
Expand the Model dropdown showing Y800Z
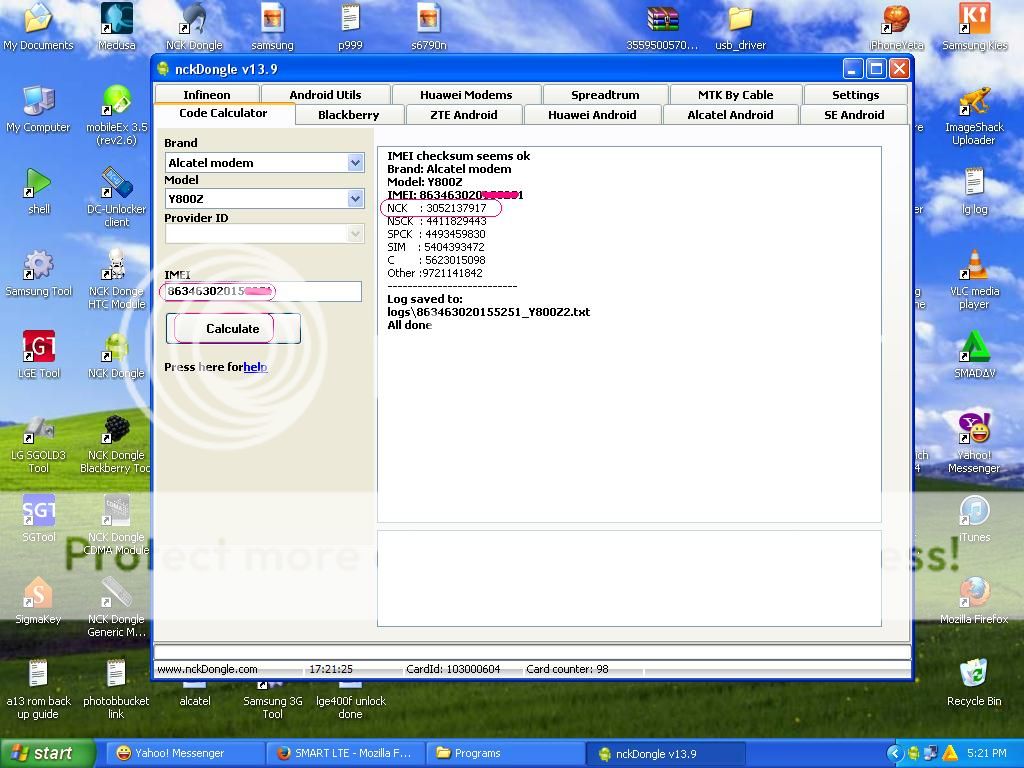[355, 198]
